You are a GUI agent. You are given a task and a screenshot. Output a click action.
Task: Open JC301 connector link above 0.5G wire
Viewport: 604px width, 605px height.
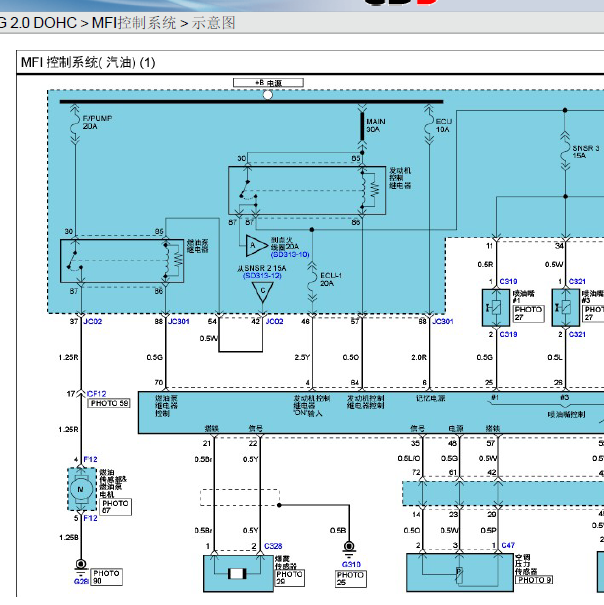point(179,321)
